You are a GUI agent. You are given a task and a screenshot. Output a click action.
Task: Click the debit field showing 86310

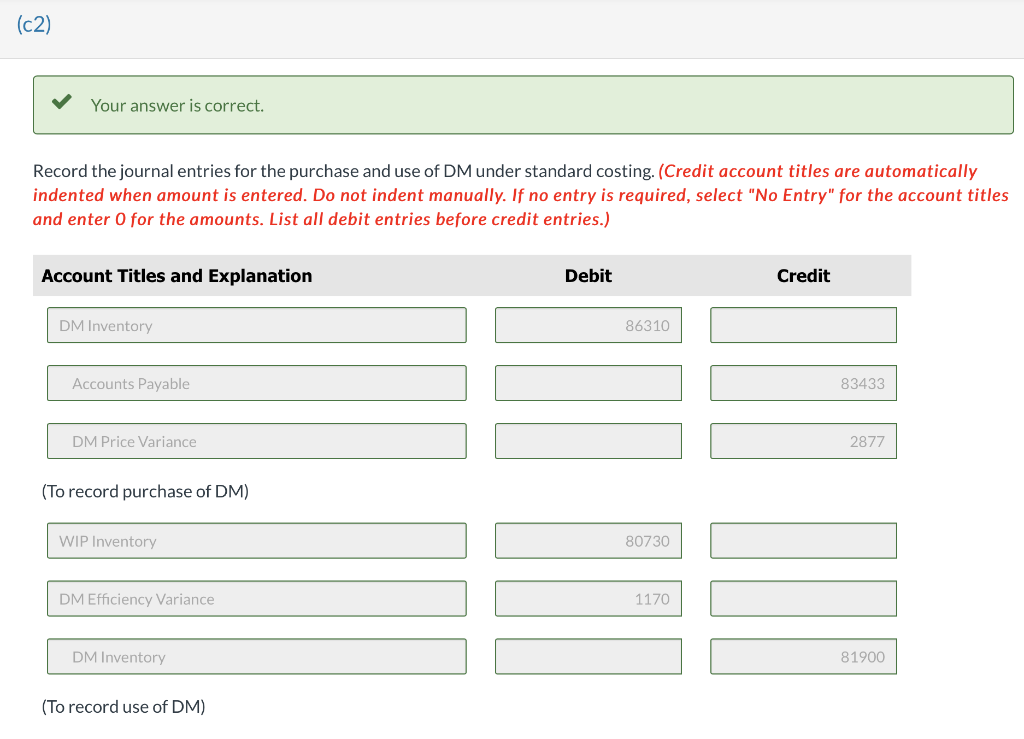click(x=588, y=324)
